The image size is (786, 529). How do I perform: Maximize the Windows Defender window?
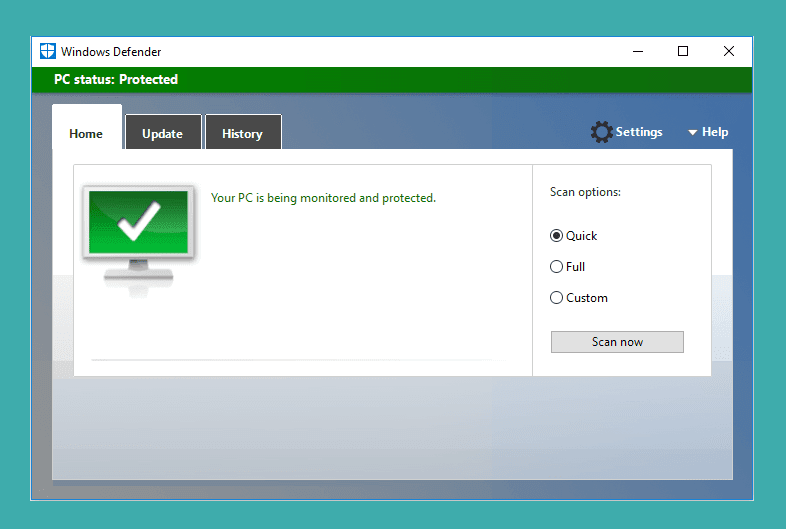(x=683, y=51)
